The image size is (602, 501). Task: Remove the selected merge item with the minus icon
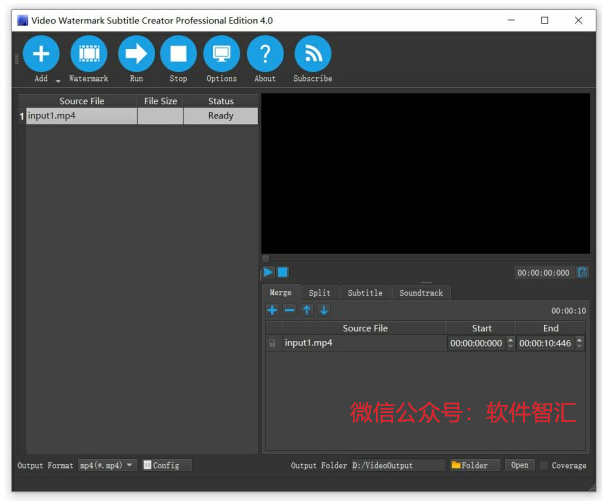tap(289, 310)
